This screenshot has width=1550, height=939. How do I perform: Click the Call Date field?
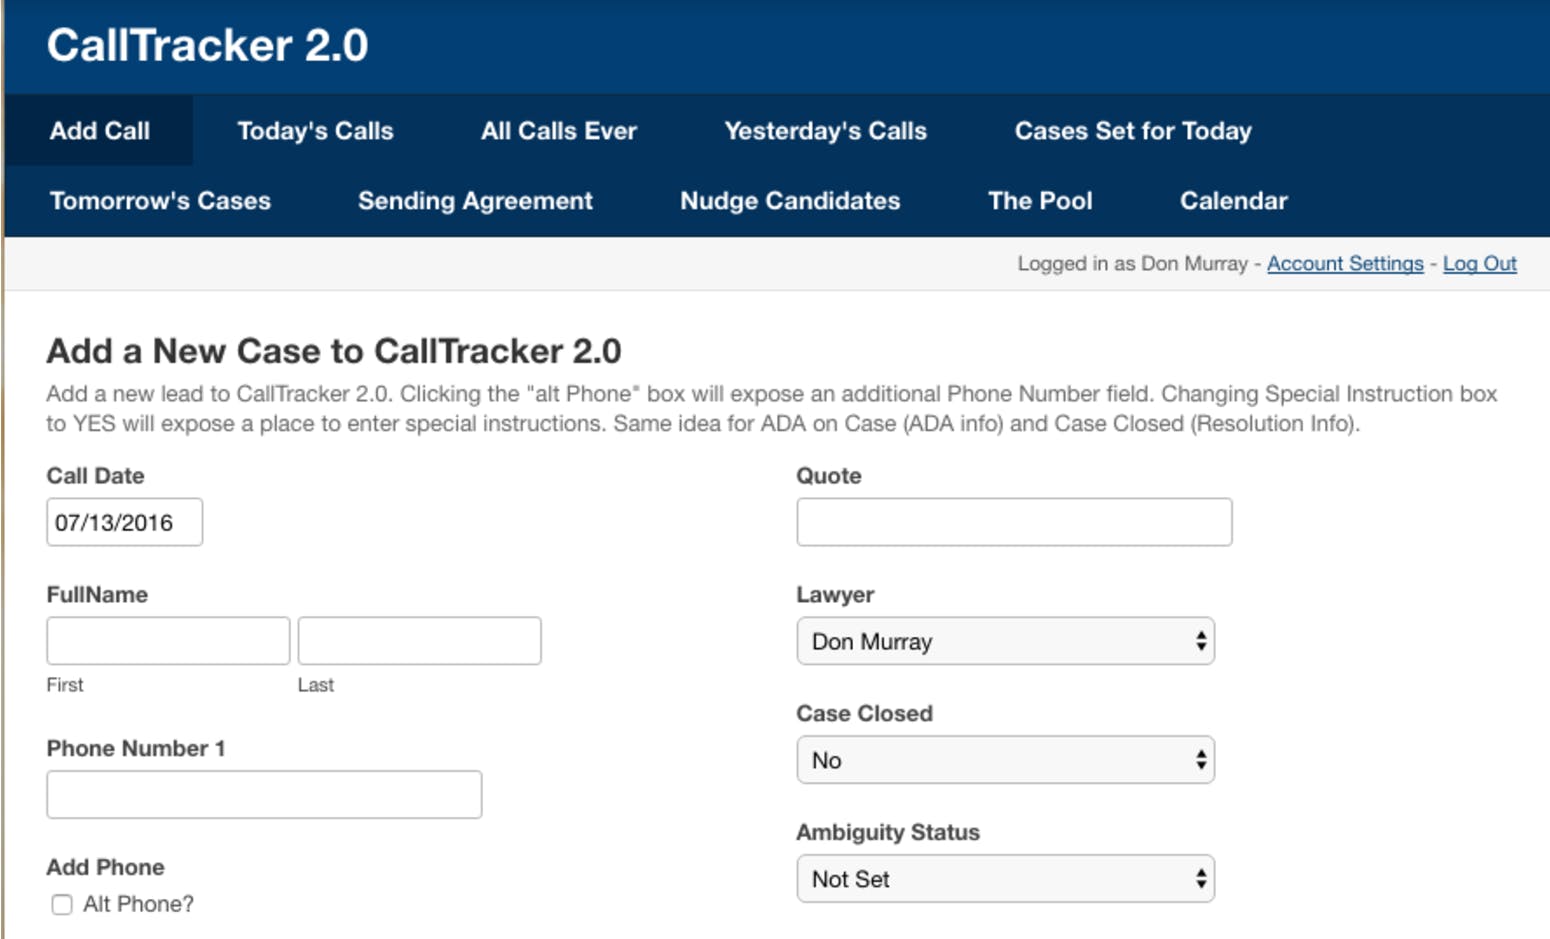124,522
